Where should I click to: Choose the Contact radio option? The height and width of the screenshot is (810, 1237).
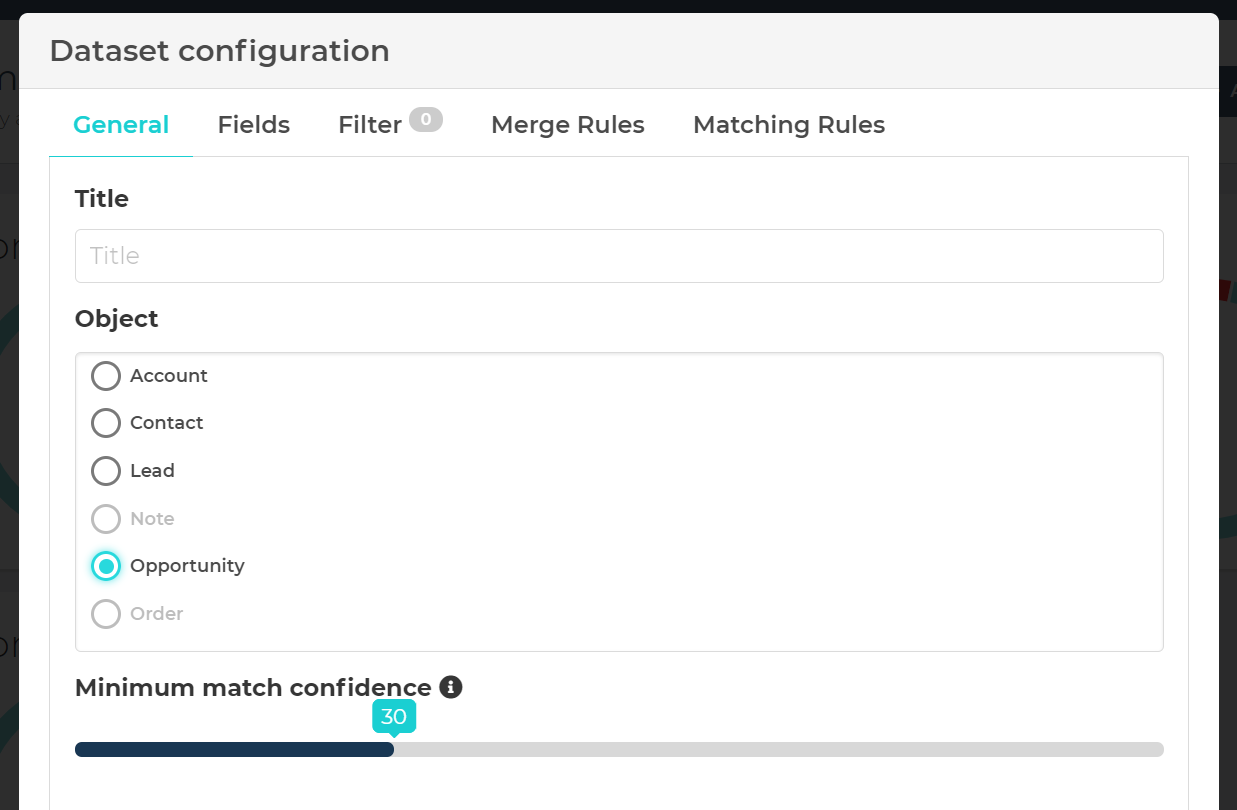point(106,423)
